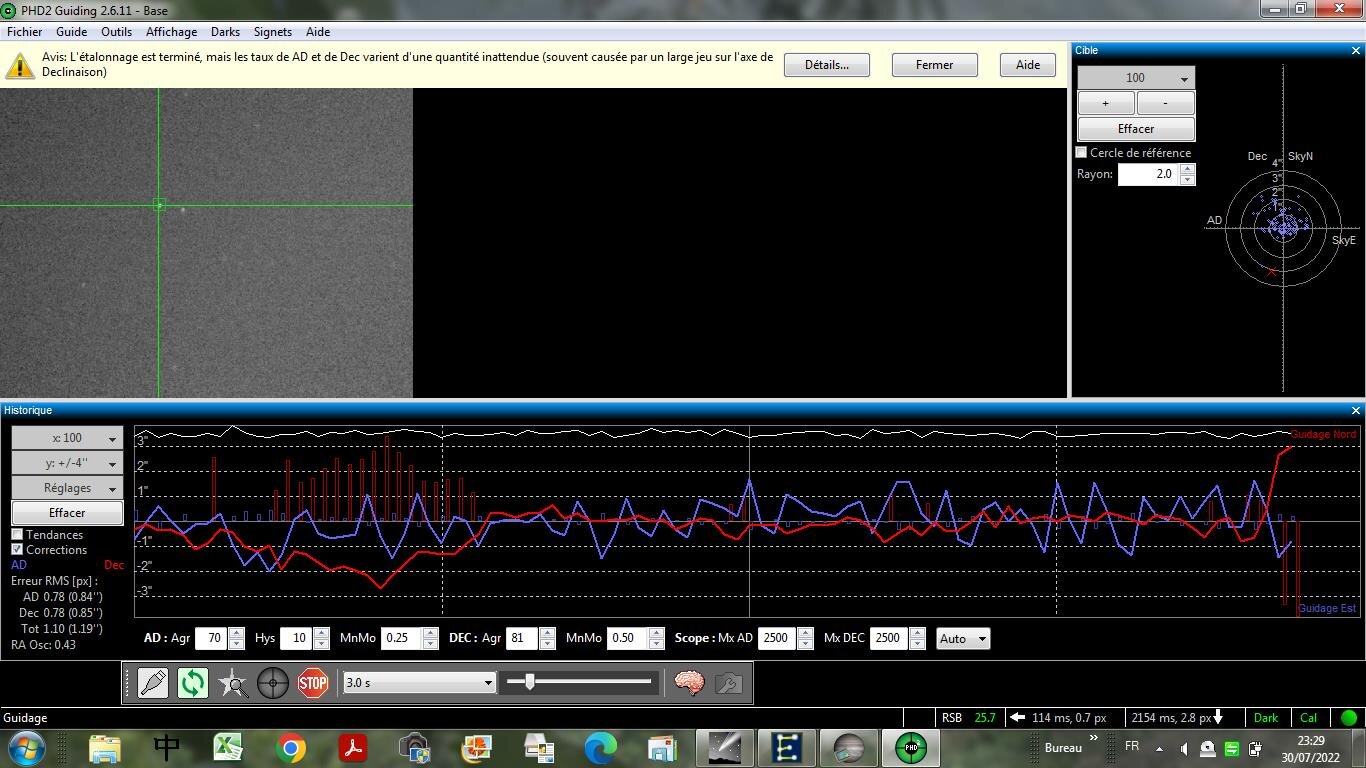Open the Darks menu
The image size is (1366, 768).
coord(225,32)
